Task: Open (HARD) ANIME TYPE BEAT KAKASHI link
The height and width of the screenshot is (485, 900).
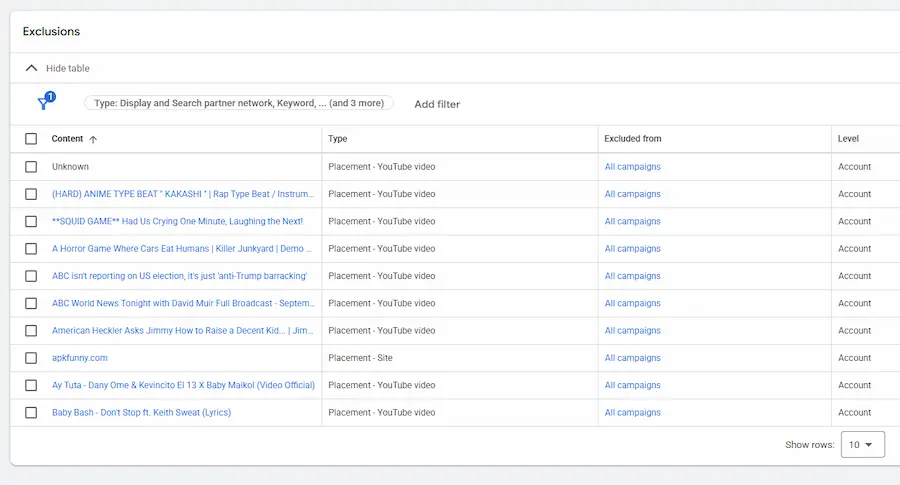Action: pyautogui.click(x=183, y=194)
